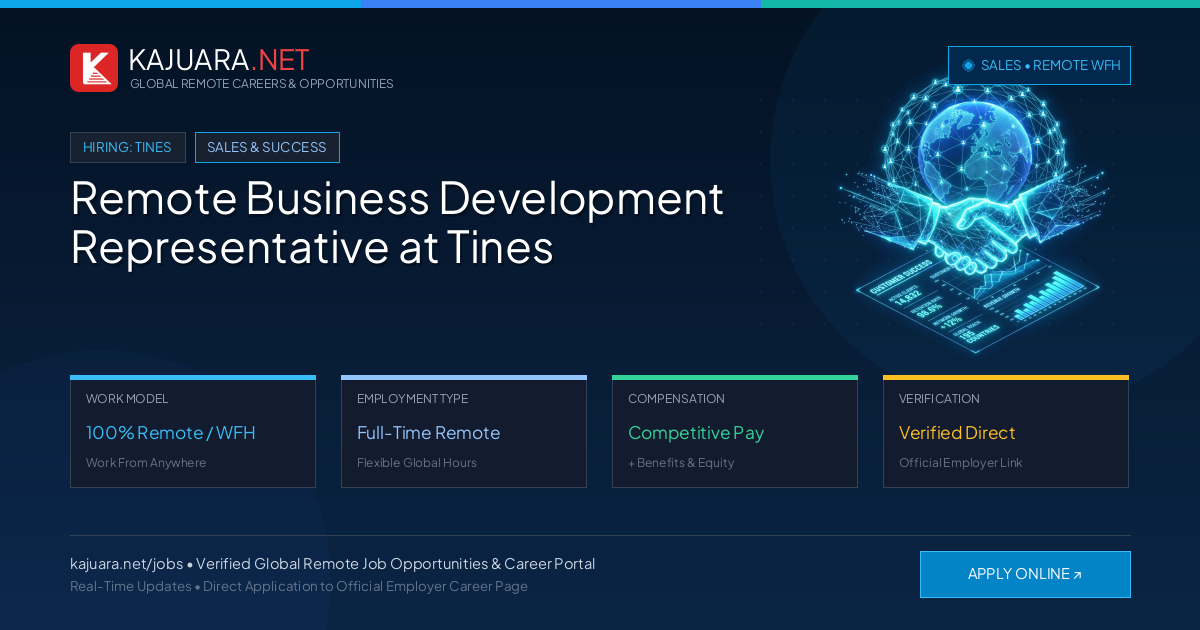Click the 'Competitive Pay' value
Viewport: 1200px width, 630px height.
[696, 433]
